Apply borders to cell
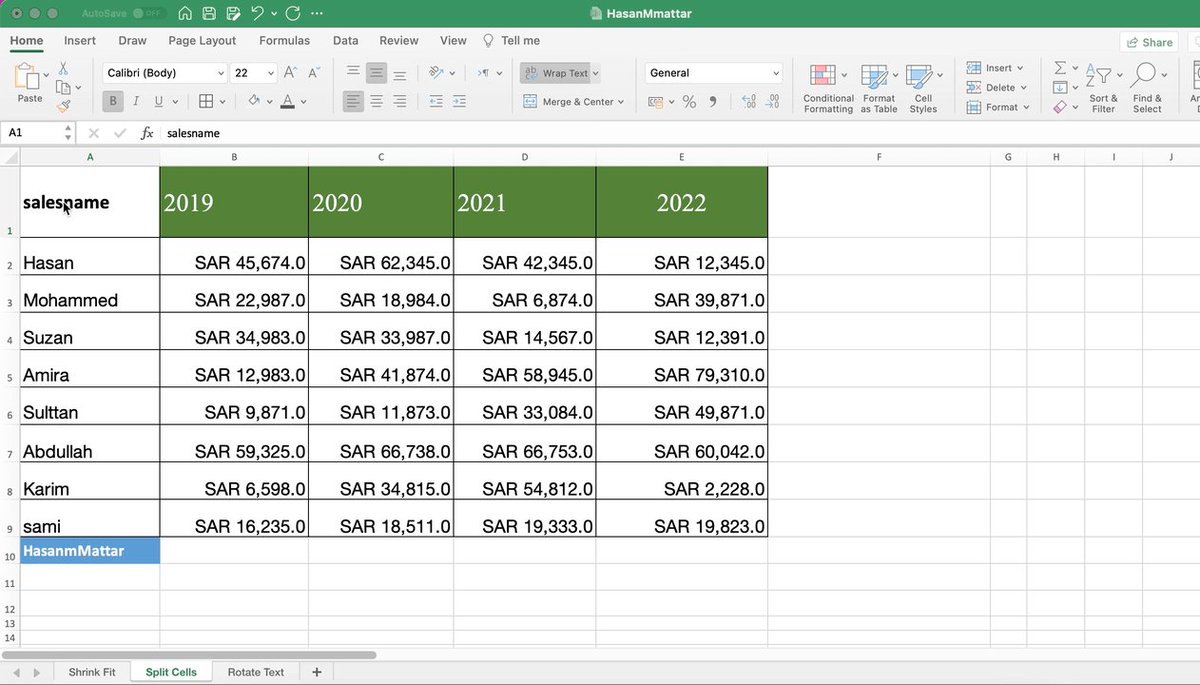 [205, 101]
